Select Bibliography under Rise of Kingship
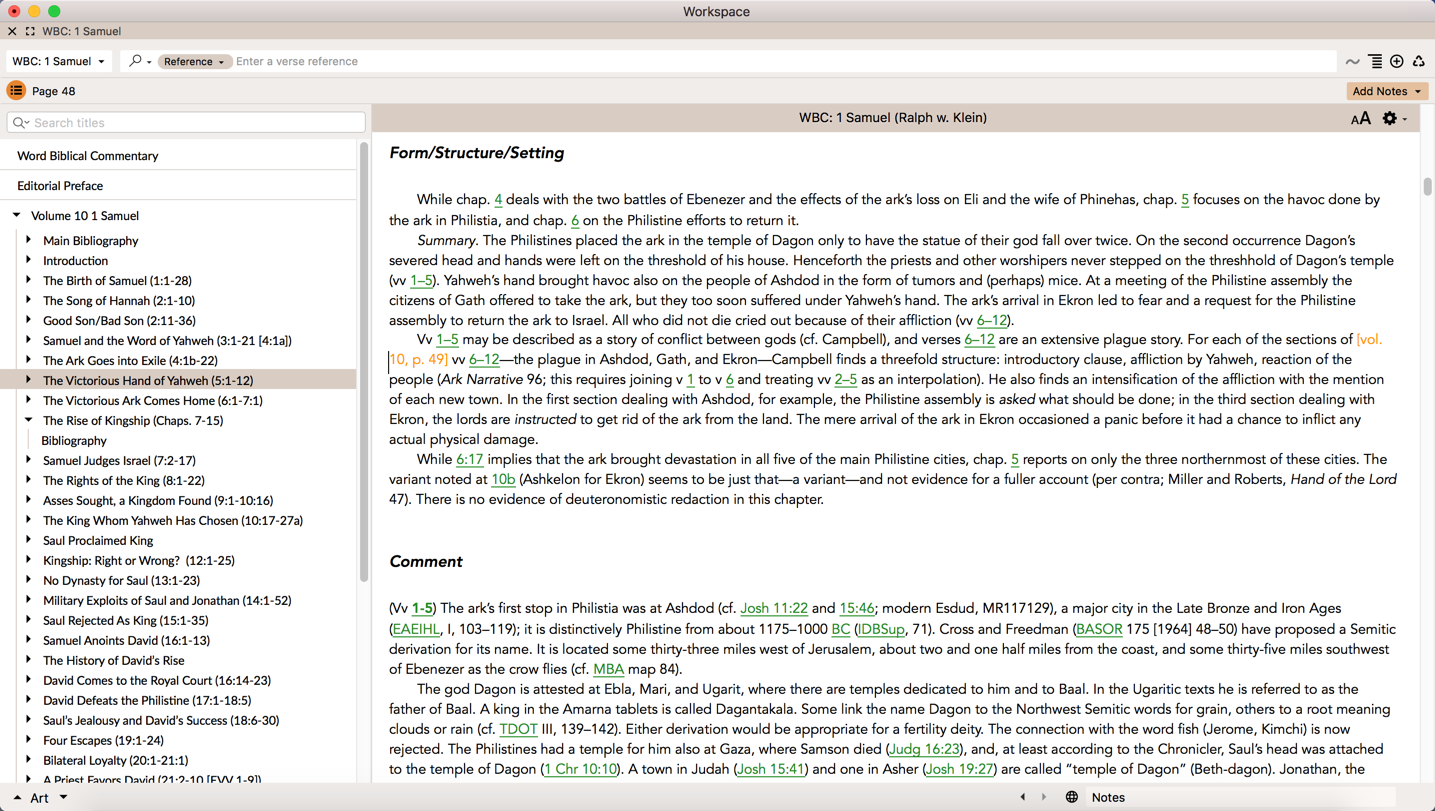This screenshot has height=811, width=1435. [74, 441]
